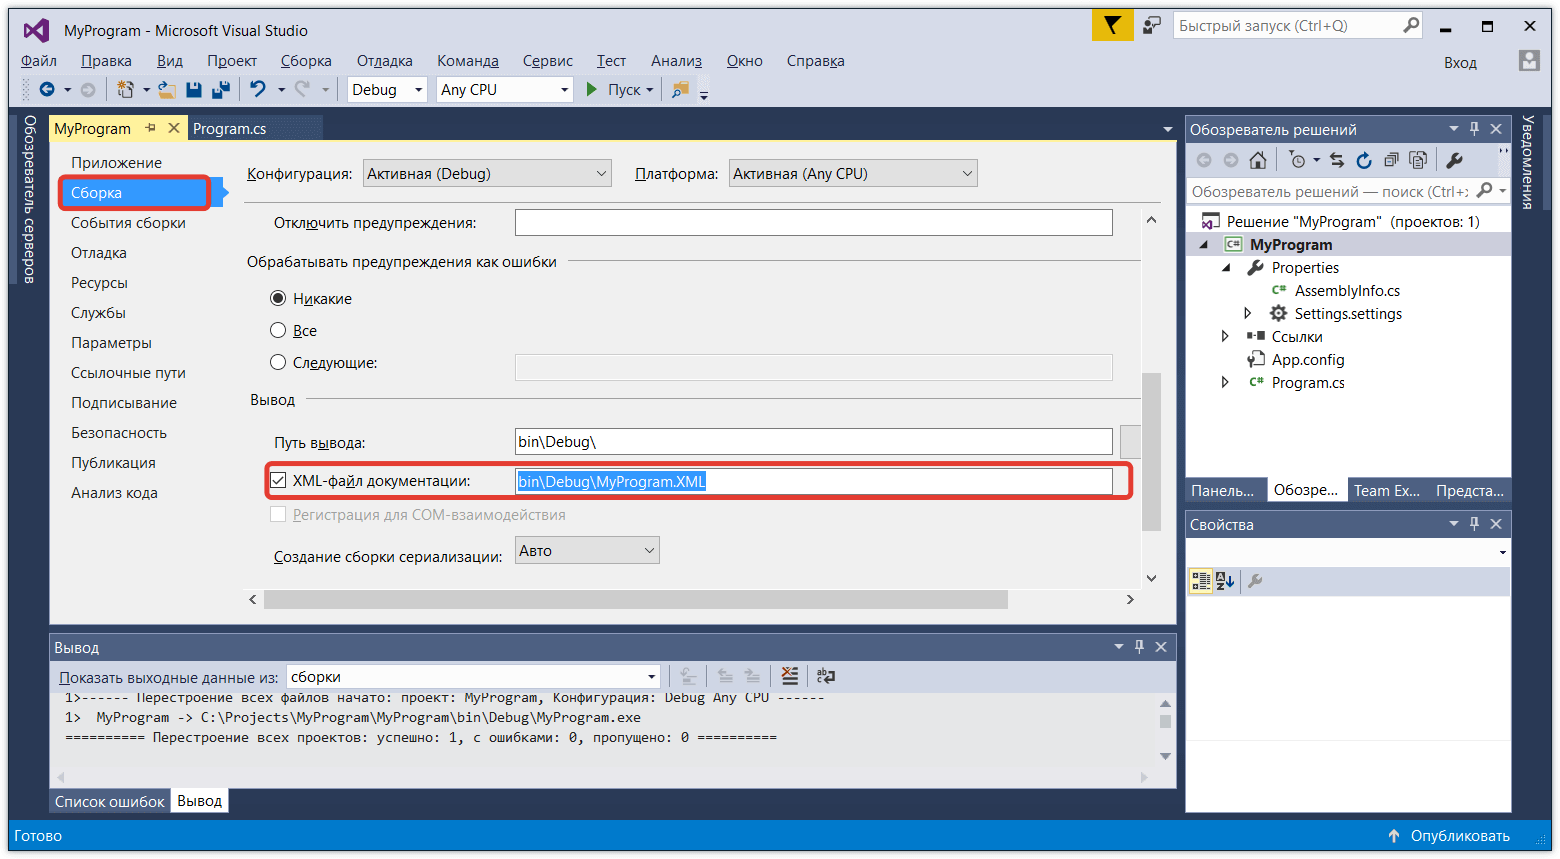
Task: Click the Pending Changes Filter clock icon
Action: click(1298, 160)
